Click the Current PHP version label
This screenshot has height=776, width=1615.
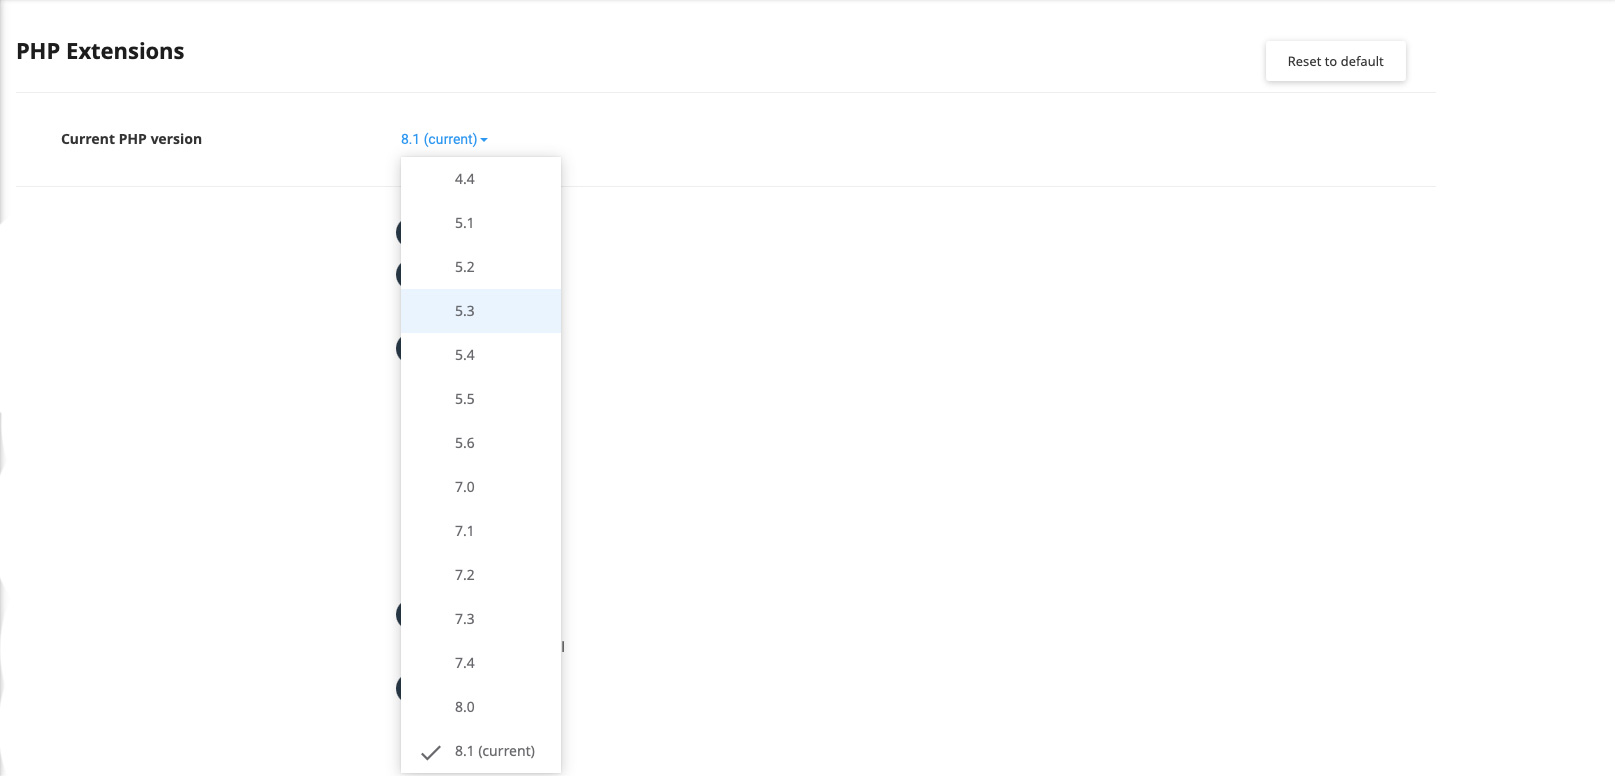[131, 139]
